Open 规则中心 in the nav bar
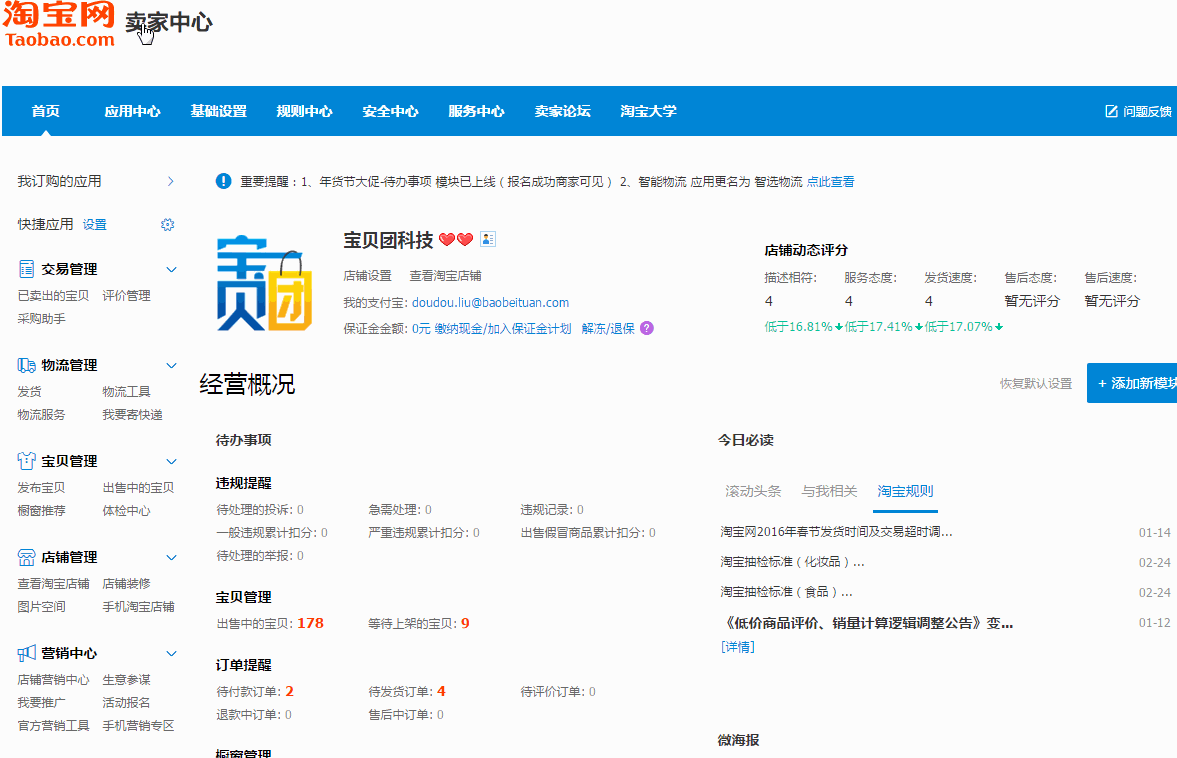 (x=304, y=111)
